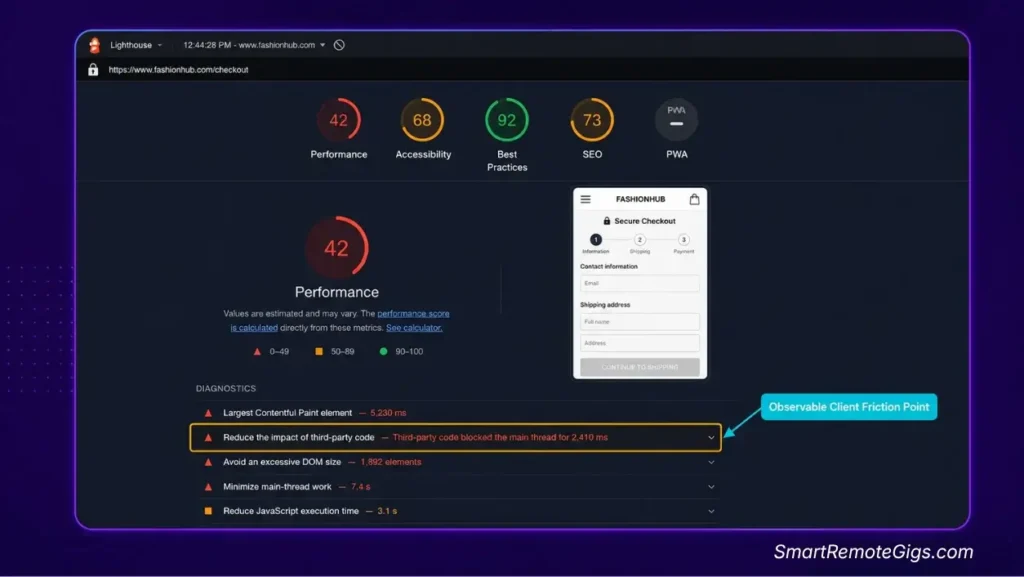Click the 7.4 s main-thread value
Viewport: 1024px width, 577px height.
click(360, 487)
